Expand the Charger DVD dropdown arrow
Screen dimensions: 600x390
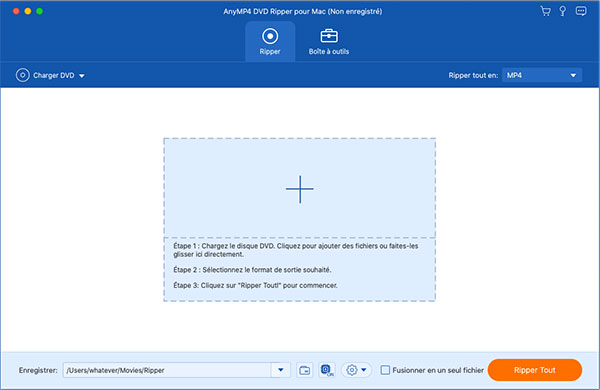click(82, 76)
